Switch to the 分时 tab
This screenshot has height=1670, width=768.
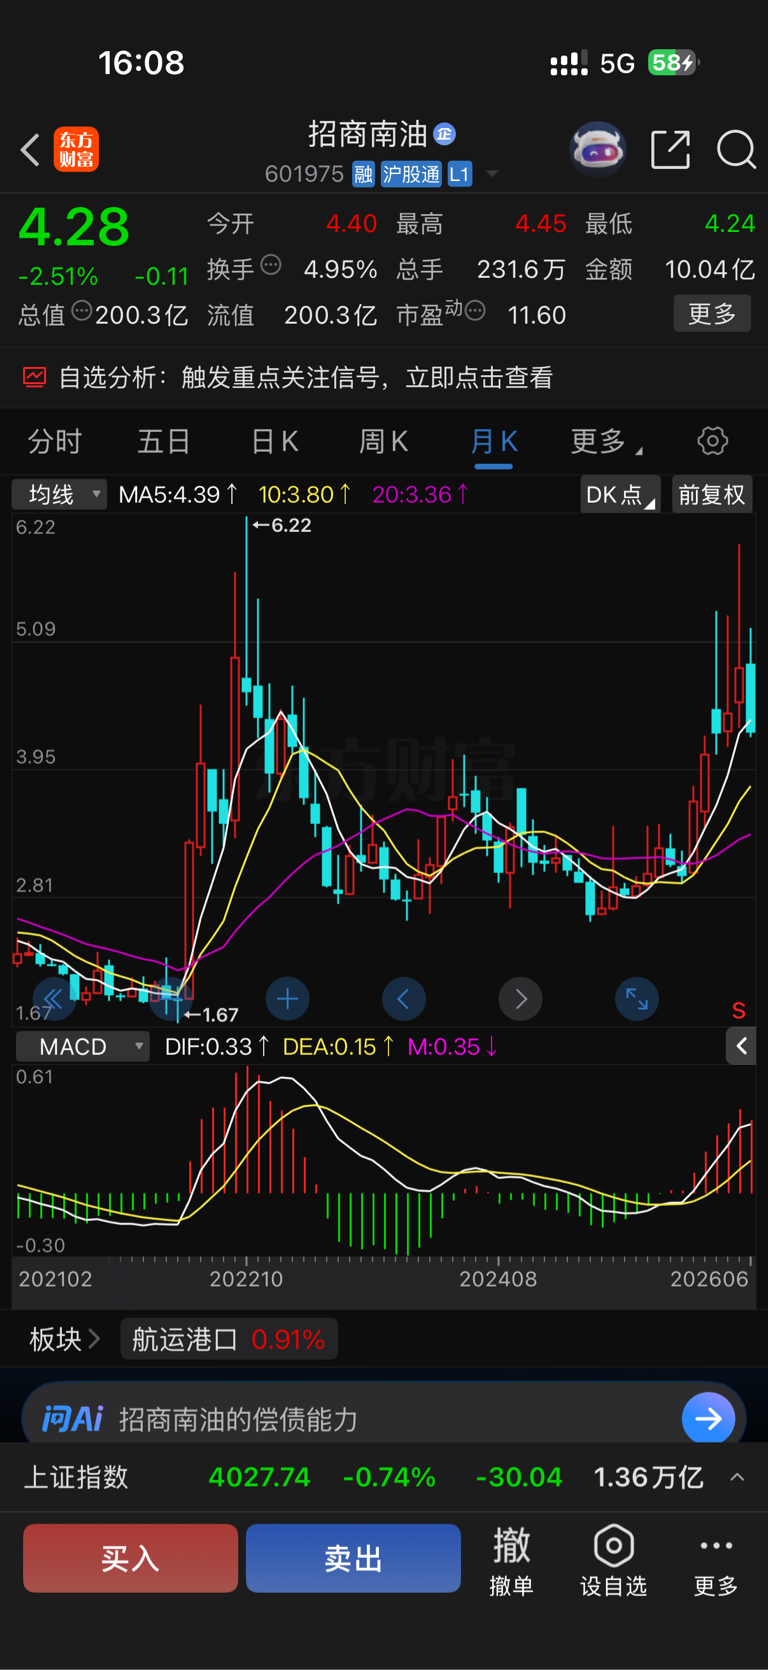tap(54, 441)
